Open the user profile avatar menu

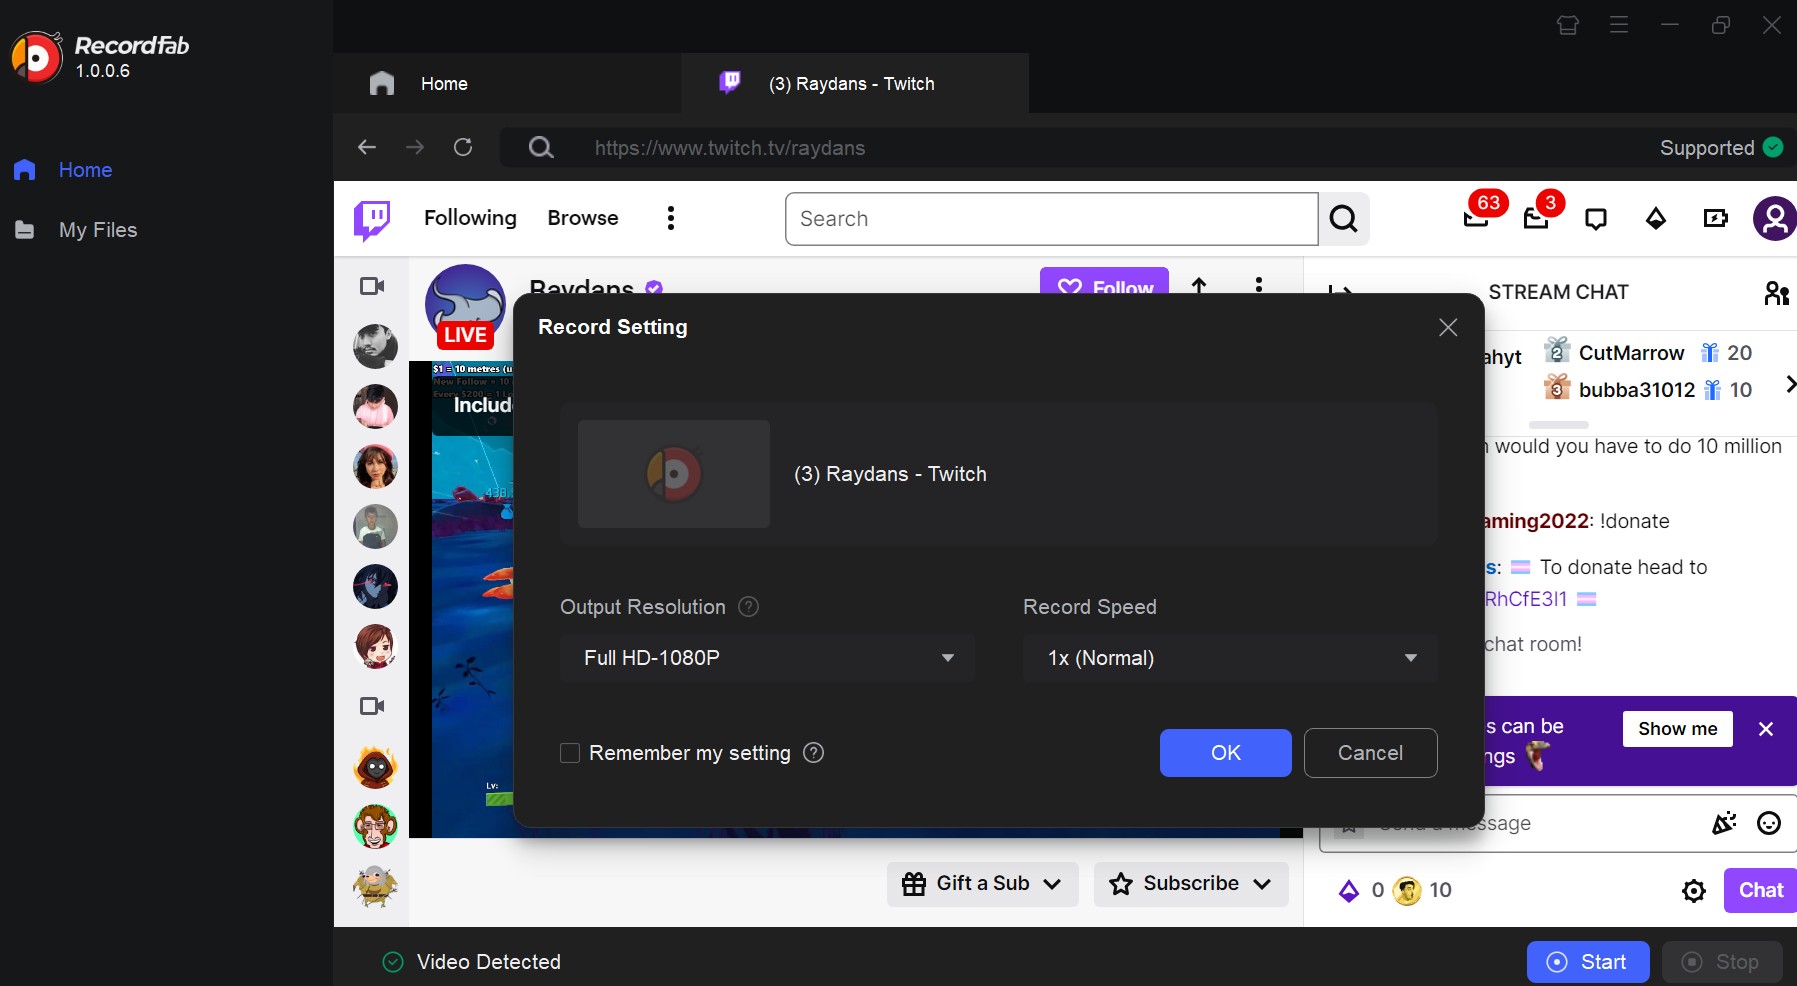coord(1775,219)
